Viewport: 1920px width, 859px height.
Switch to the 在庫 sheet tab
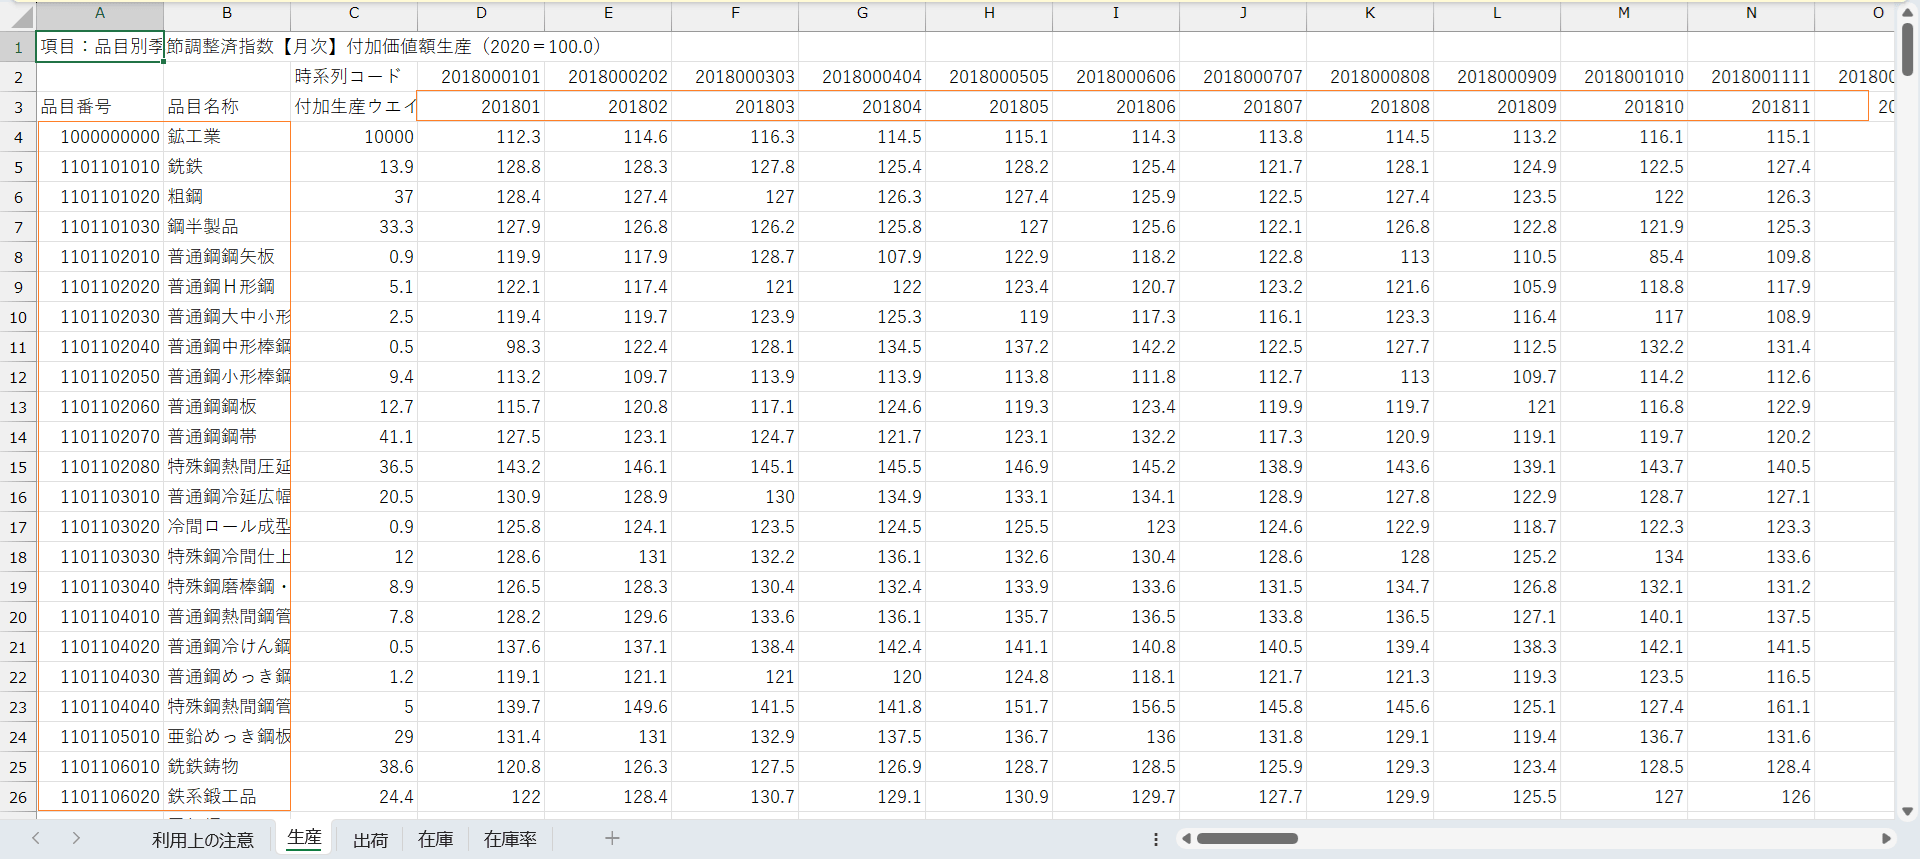tap(435, 840)
